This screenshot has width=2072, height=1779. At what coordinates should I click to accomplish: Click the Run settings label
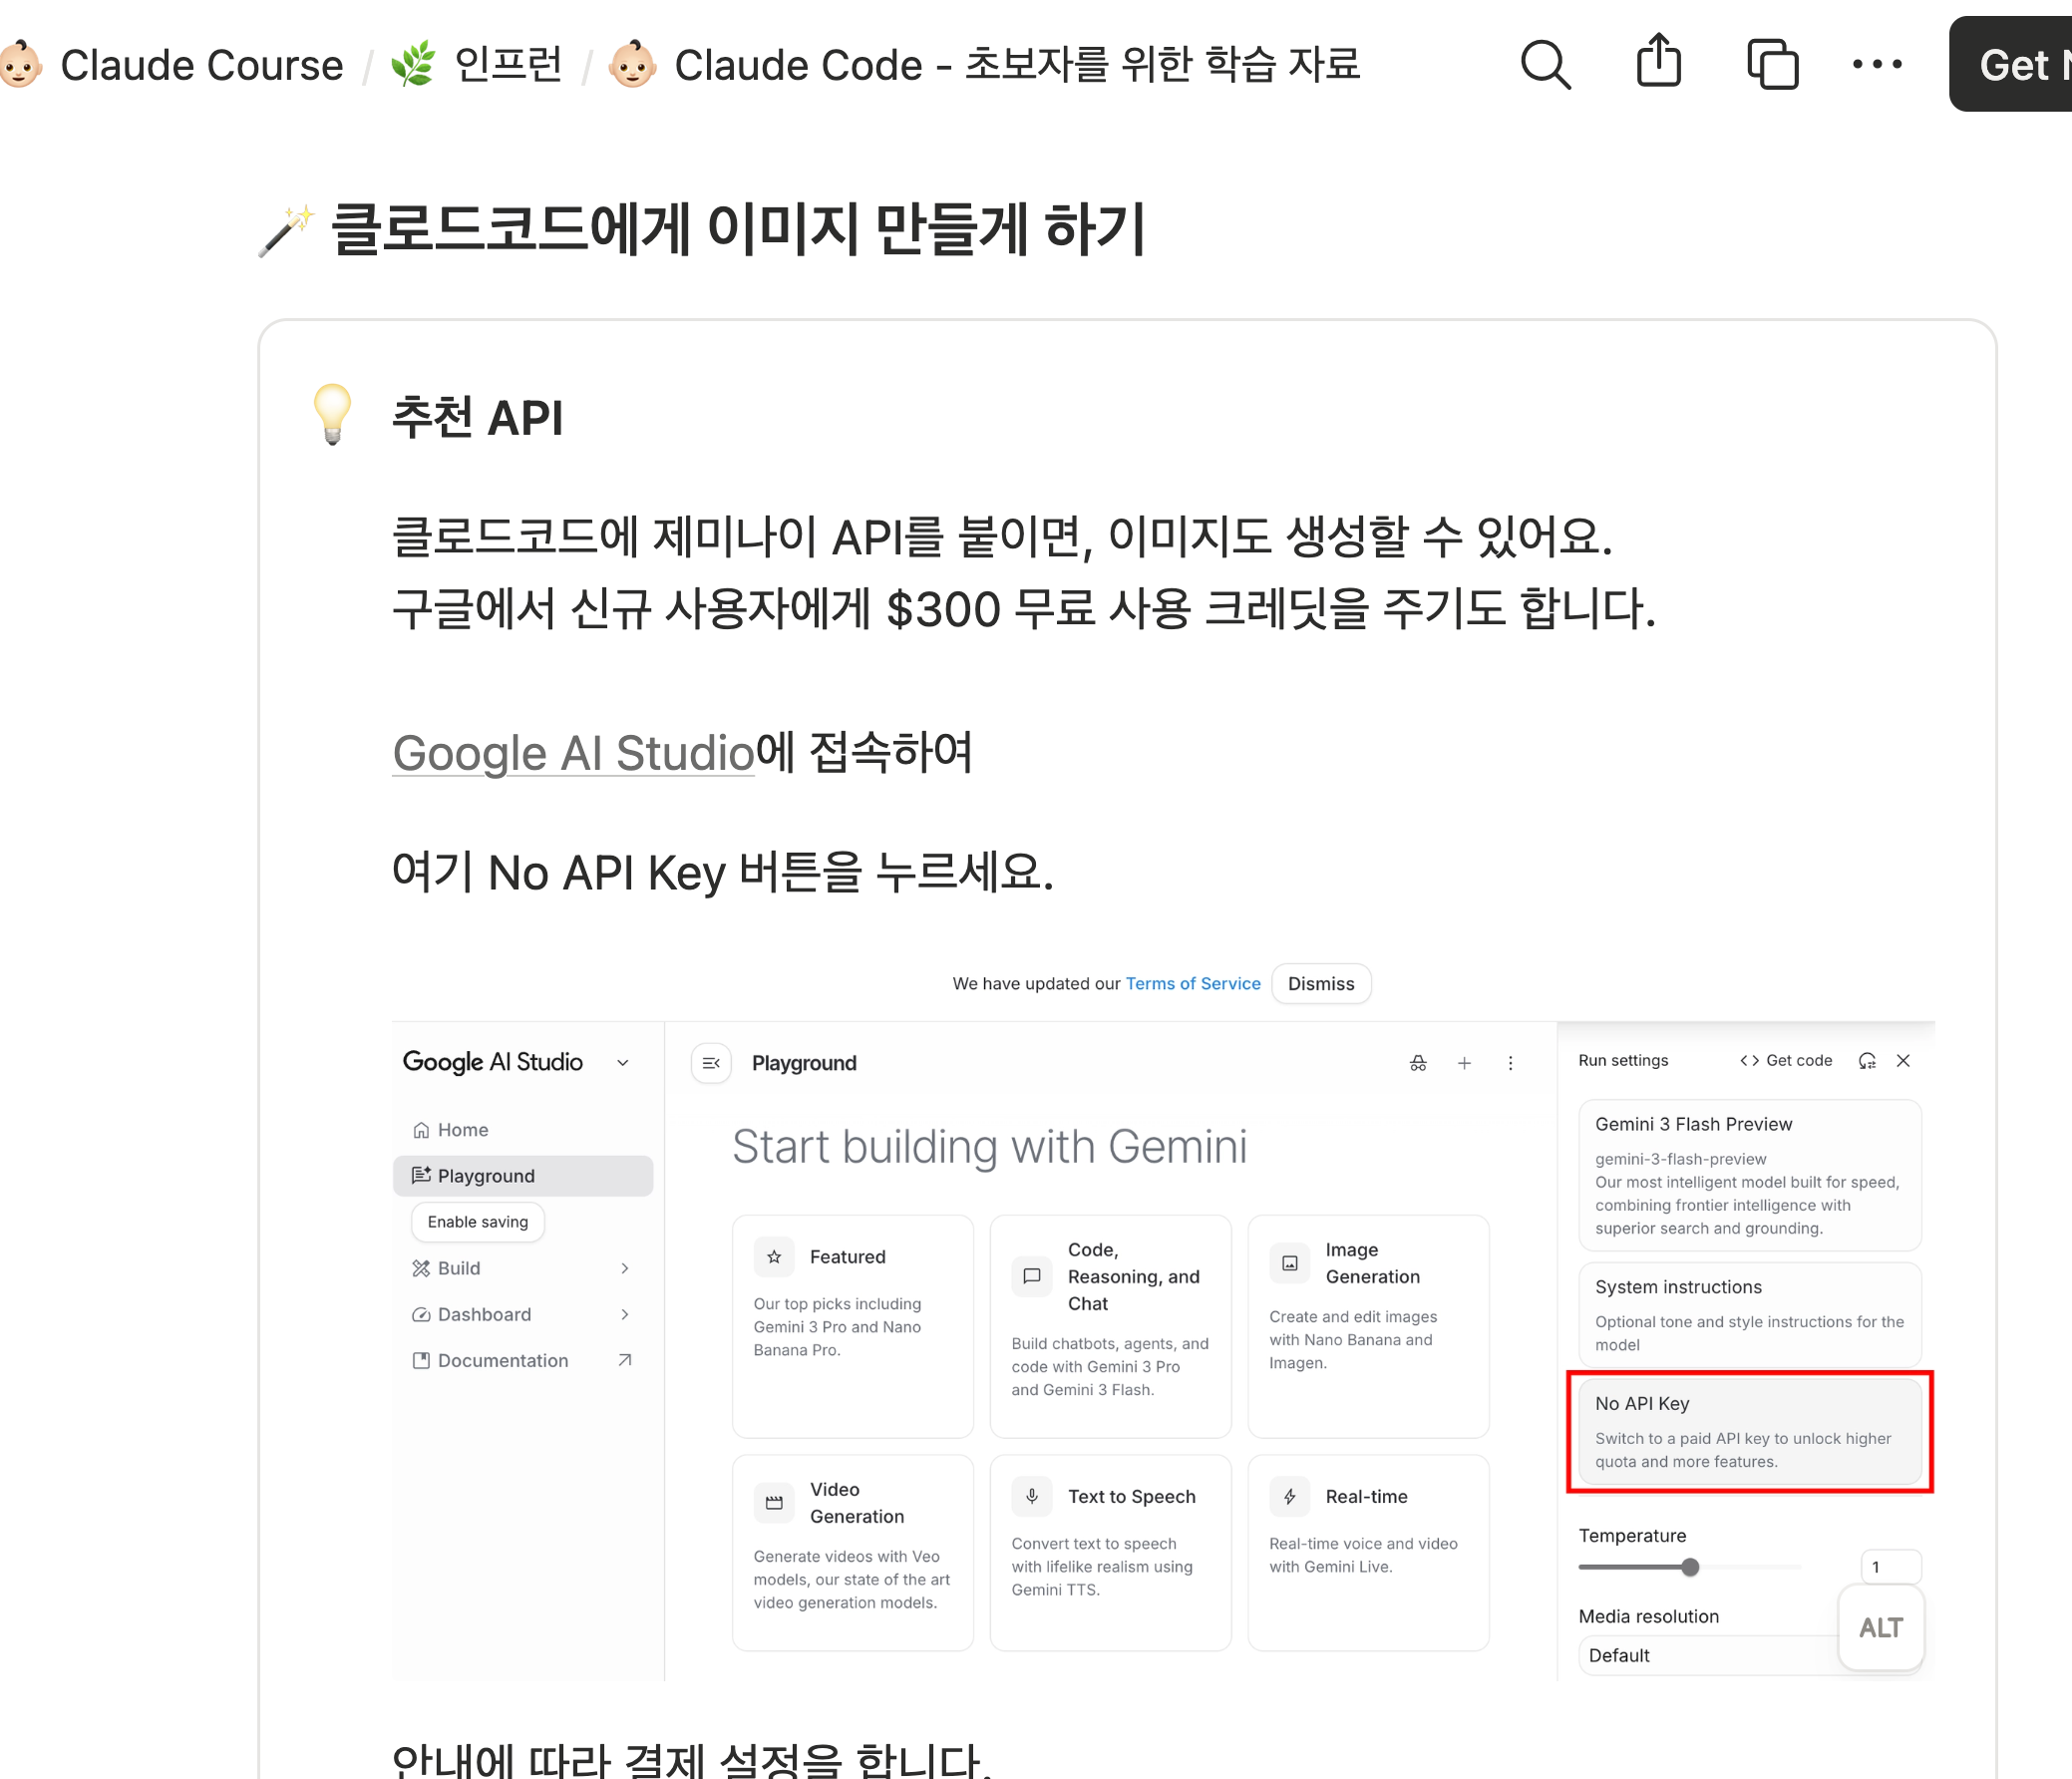[1623, 1061]
